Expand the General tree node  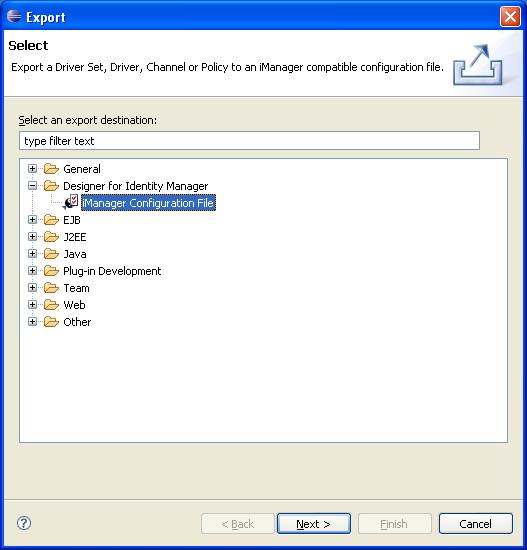click(x=32, y=169)
